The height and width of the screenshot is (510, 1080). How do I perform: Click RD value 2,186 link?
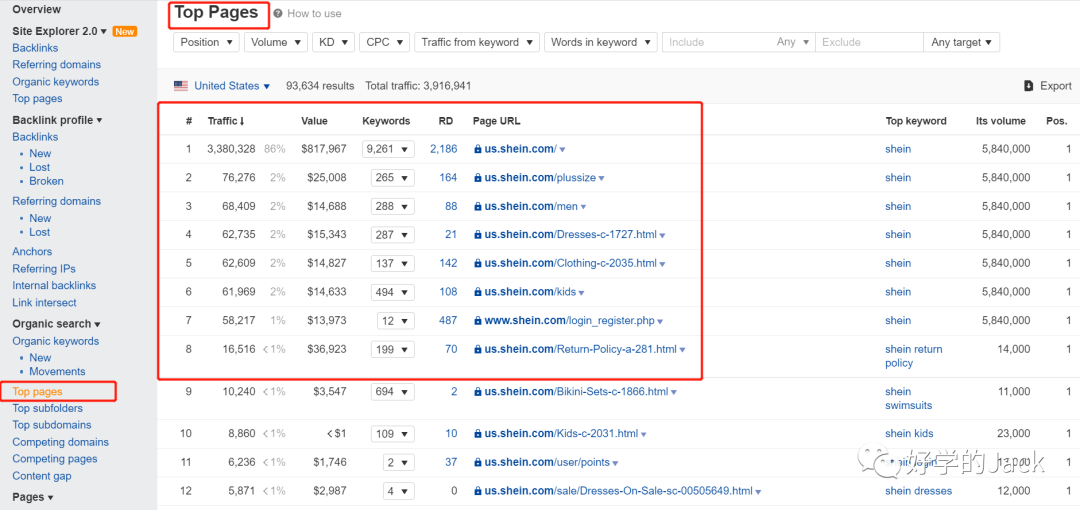click(x=444, y=149)
